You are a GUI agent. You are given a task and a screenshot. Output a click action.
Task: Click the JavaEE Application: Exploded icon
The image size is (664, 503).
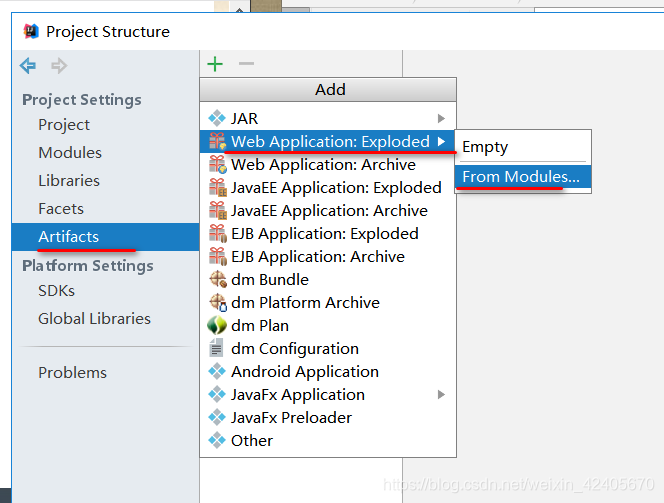(x=218, y=188)
